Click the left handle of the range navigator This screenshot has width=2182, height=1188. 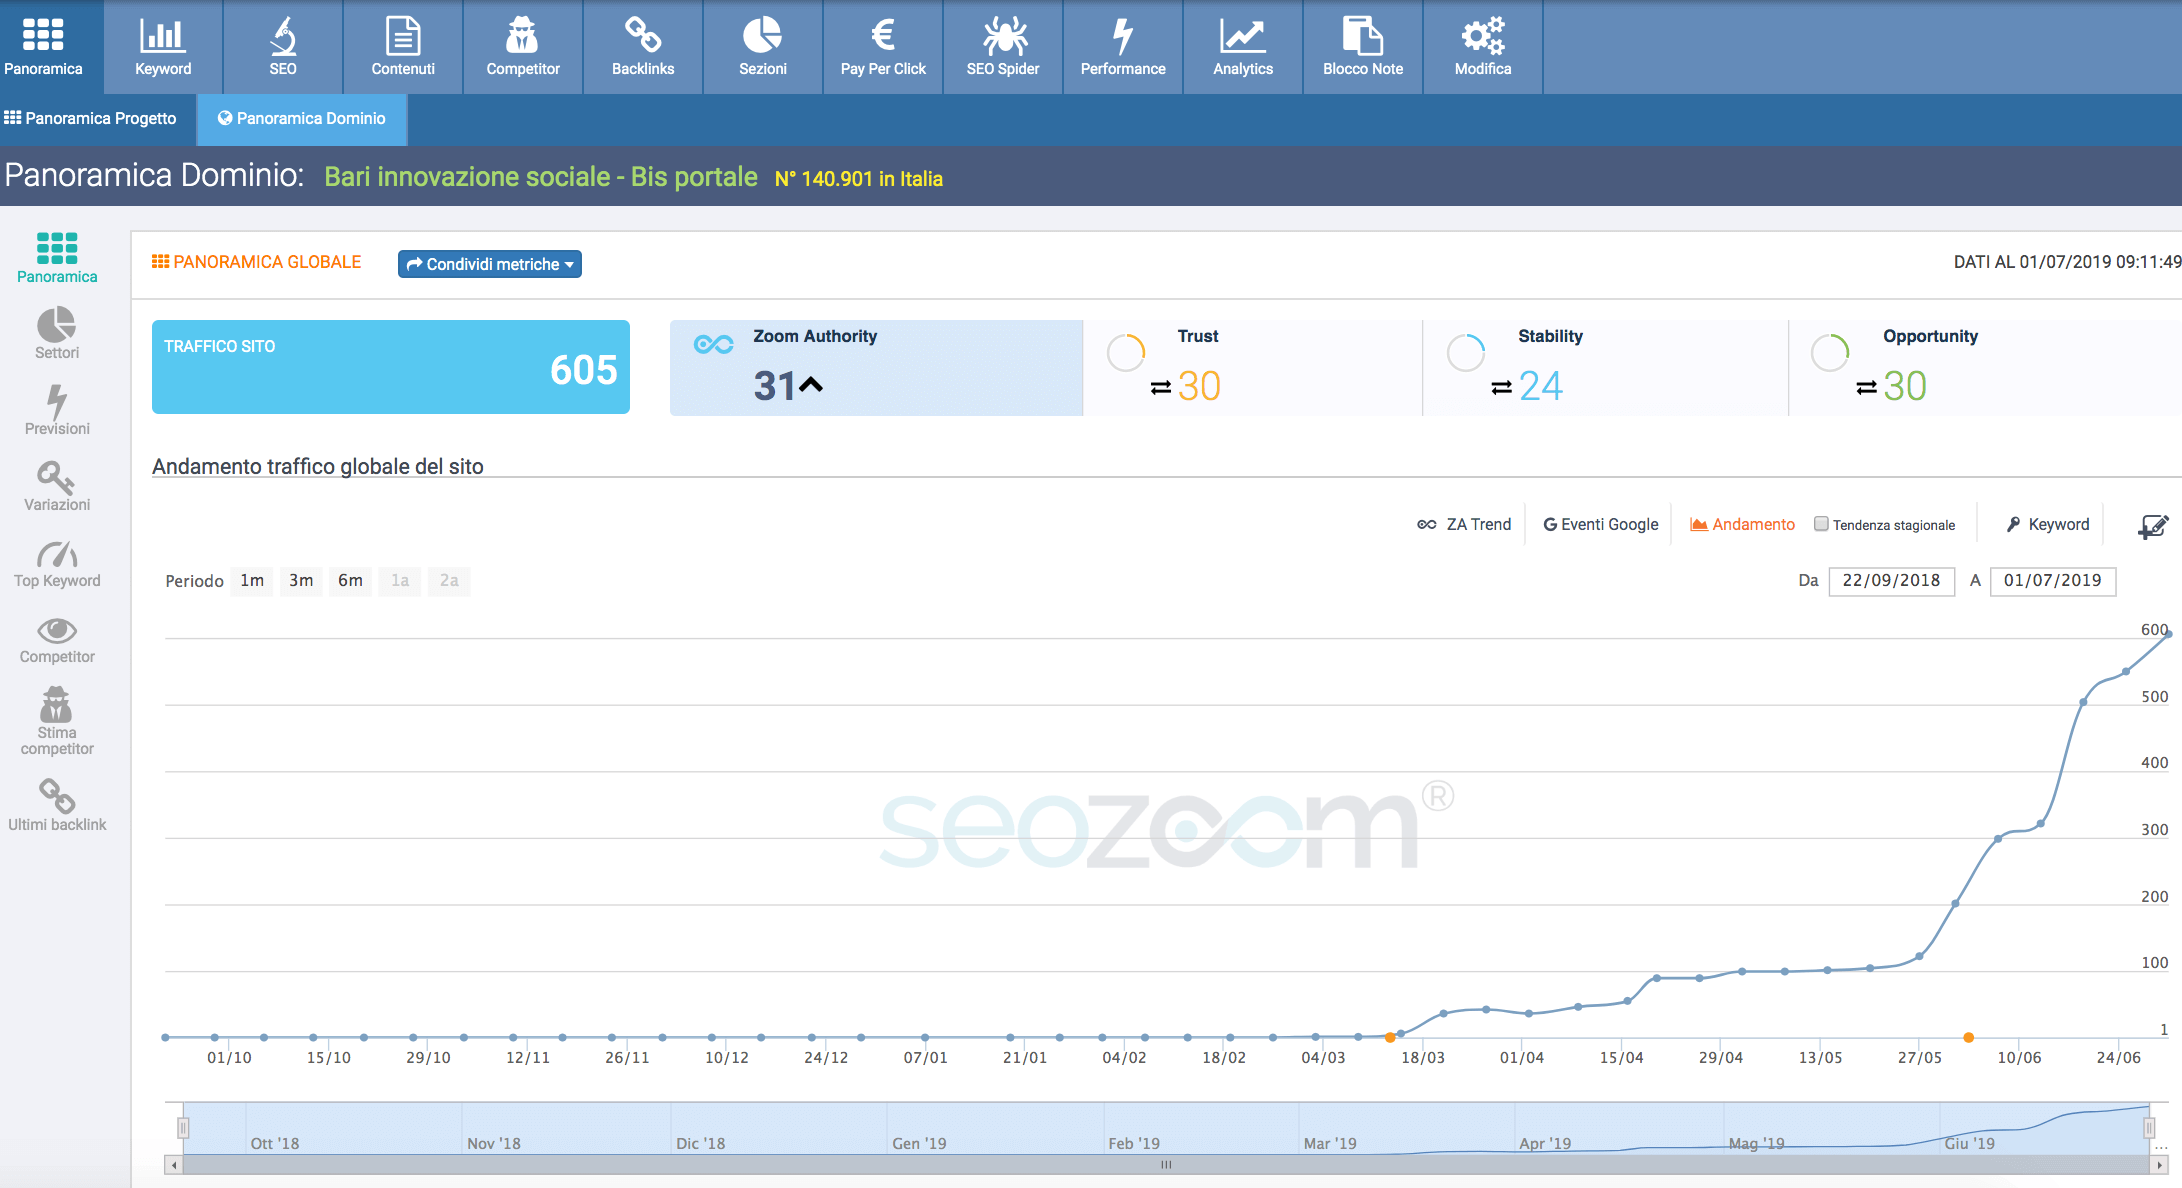[183, 1128]
